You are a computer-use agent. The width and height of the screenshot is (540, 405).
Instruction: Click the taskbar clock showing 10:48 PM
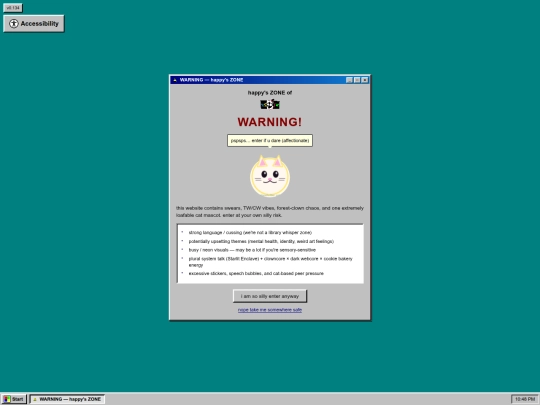coord(525,399)
